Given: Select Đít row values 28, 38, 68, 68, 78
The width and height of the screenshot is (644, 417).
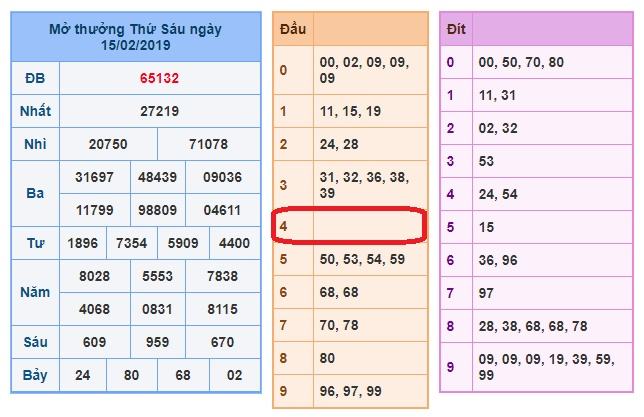Looking at the screenshot, I should (533, 325).
